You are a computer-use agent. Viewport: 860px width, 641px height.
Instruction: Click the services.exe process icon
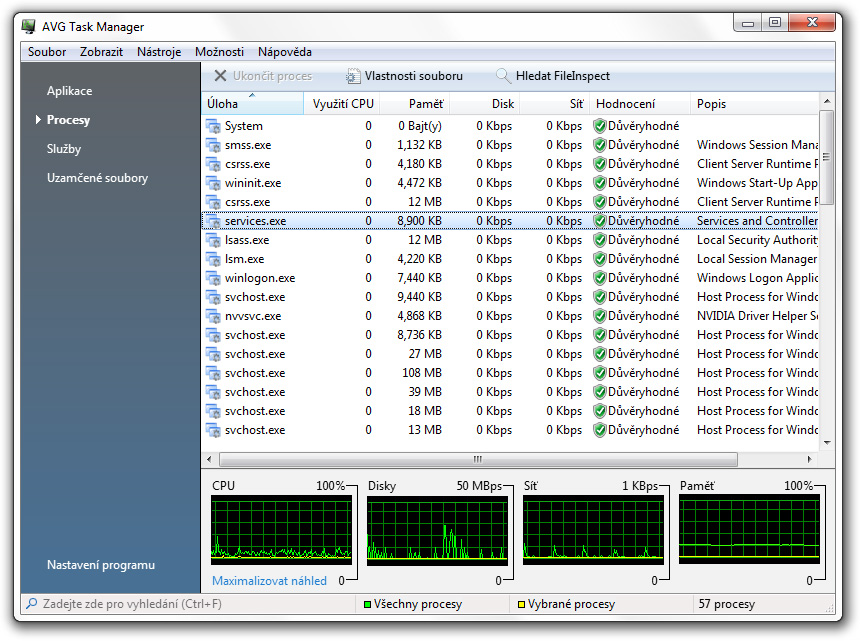point(213,221)
